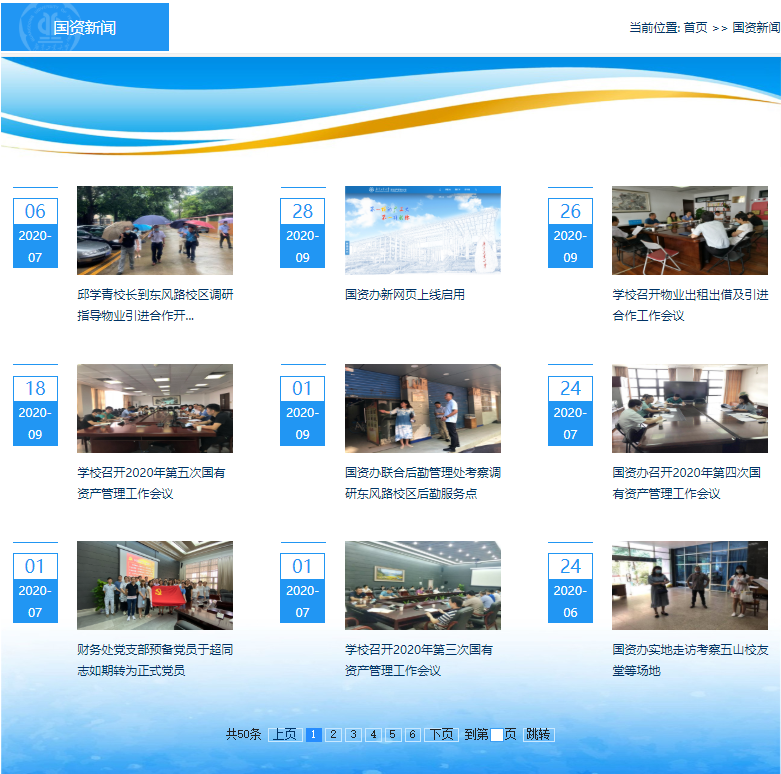
Task: Click the 国资新闻 breadcrumb link
Action: click(x=756, y=28)
